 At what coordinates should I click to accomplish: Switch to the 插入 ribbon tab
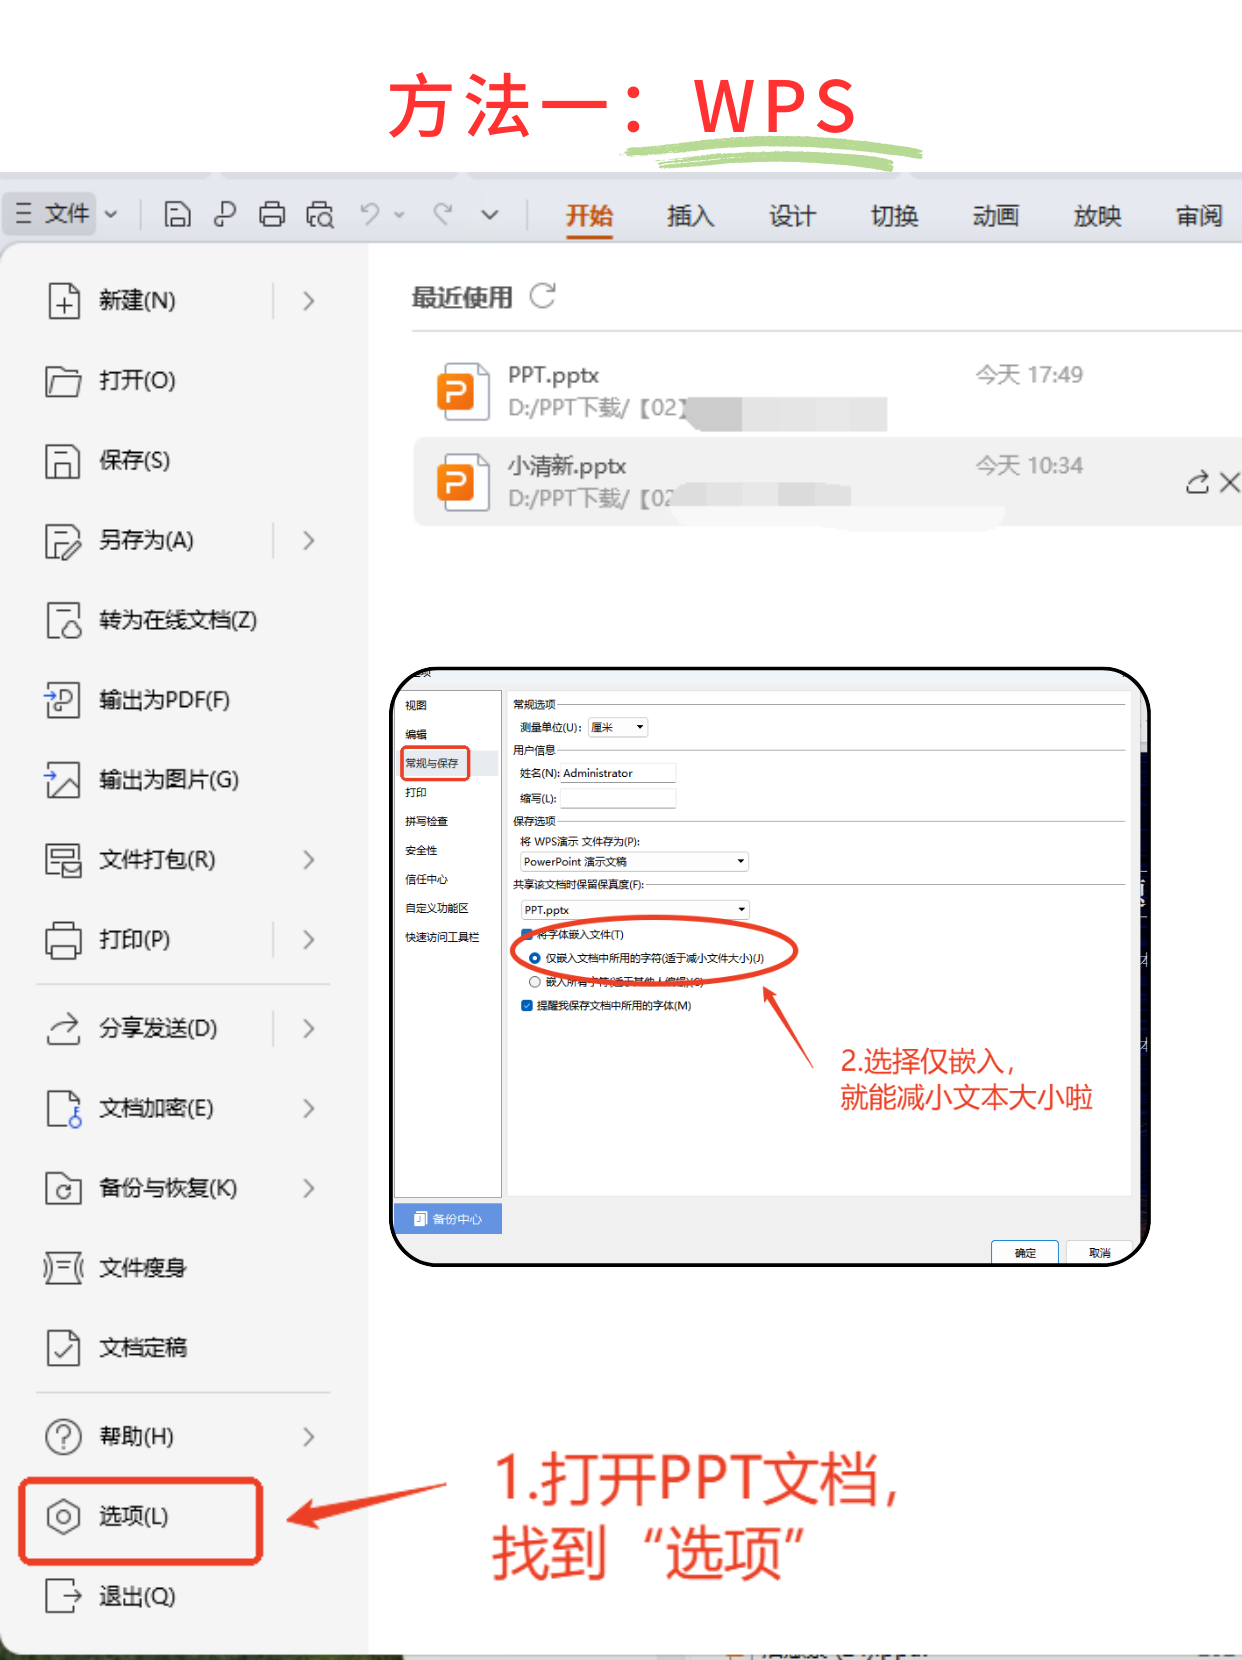pos(691,216)
